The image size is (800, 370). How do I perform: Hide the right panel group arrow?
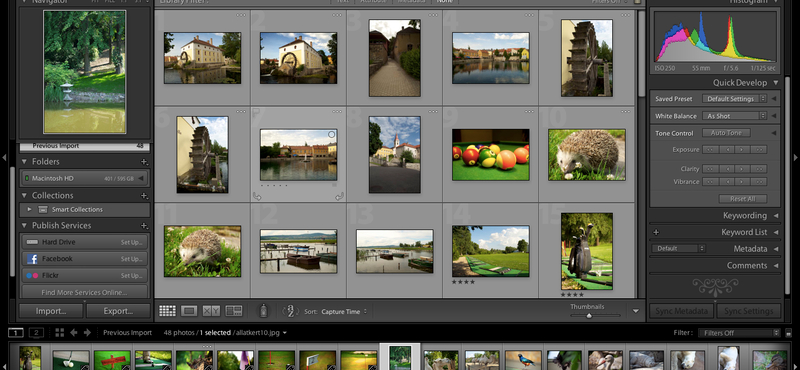point(796,158)
